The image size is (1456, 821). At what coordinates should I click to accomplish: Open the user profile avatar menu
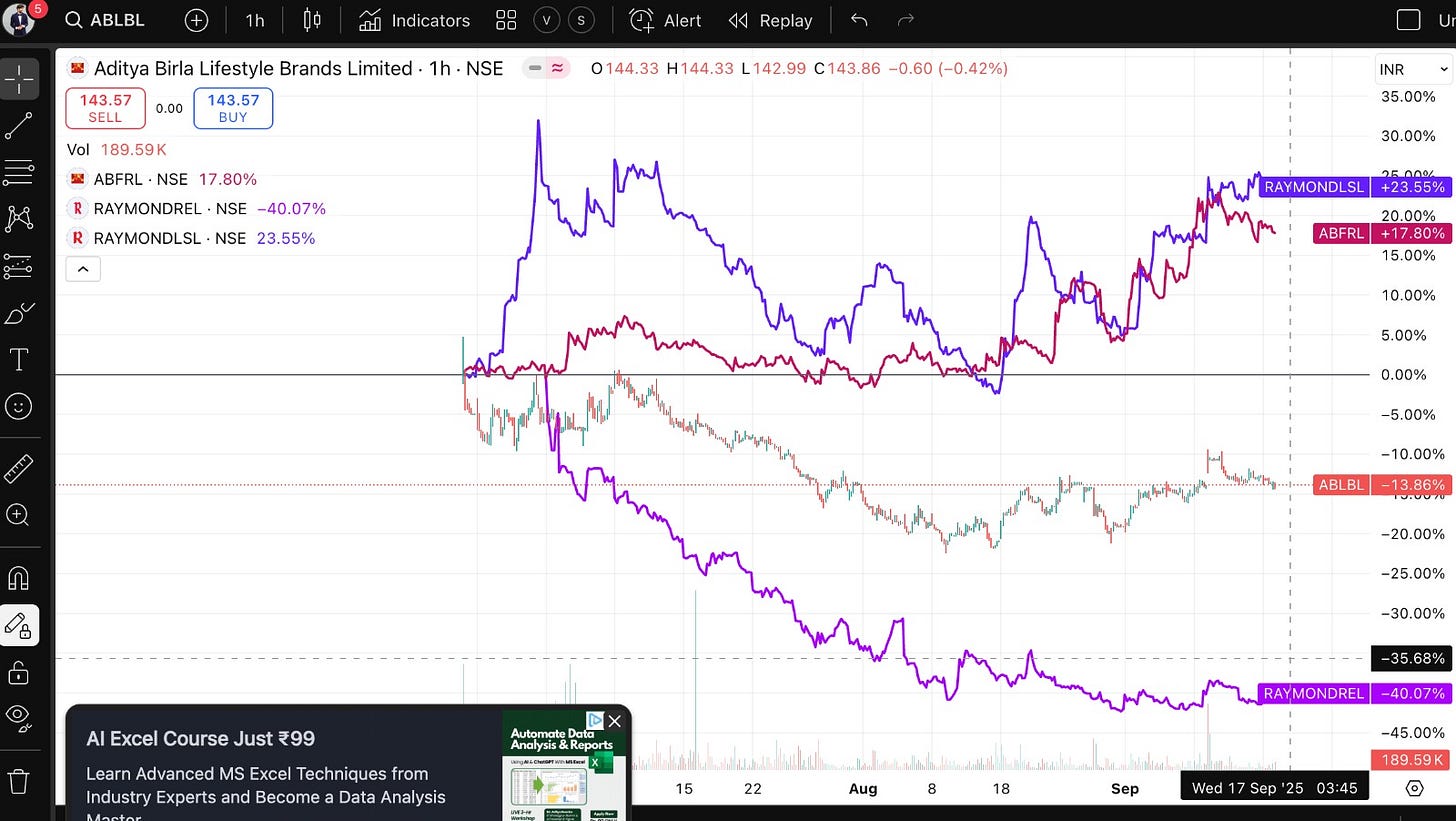point(19,20)
